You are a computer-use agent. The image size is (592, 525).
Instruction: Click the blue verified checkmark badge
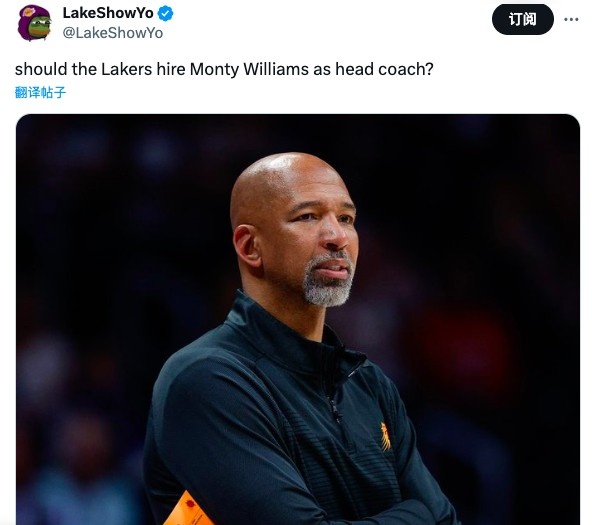point(165,14)
